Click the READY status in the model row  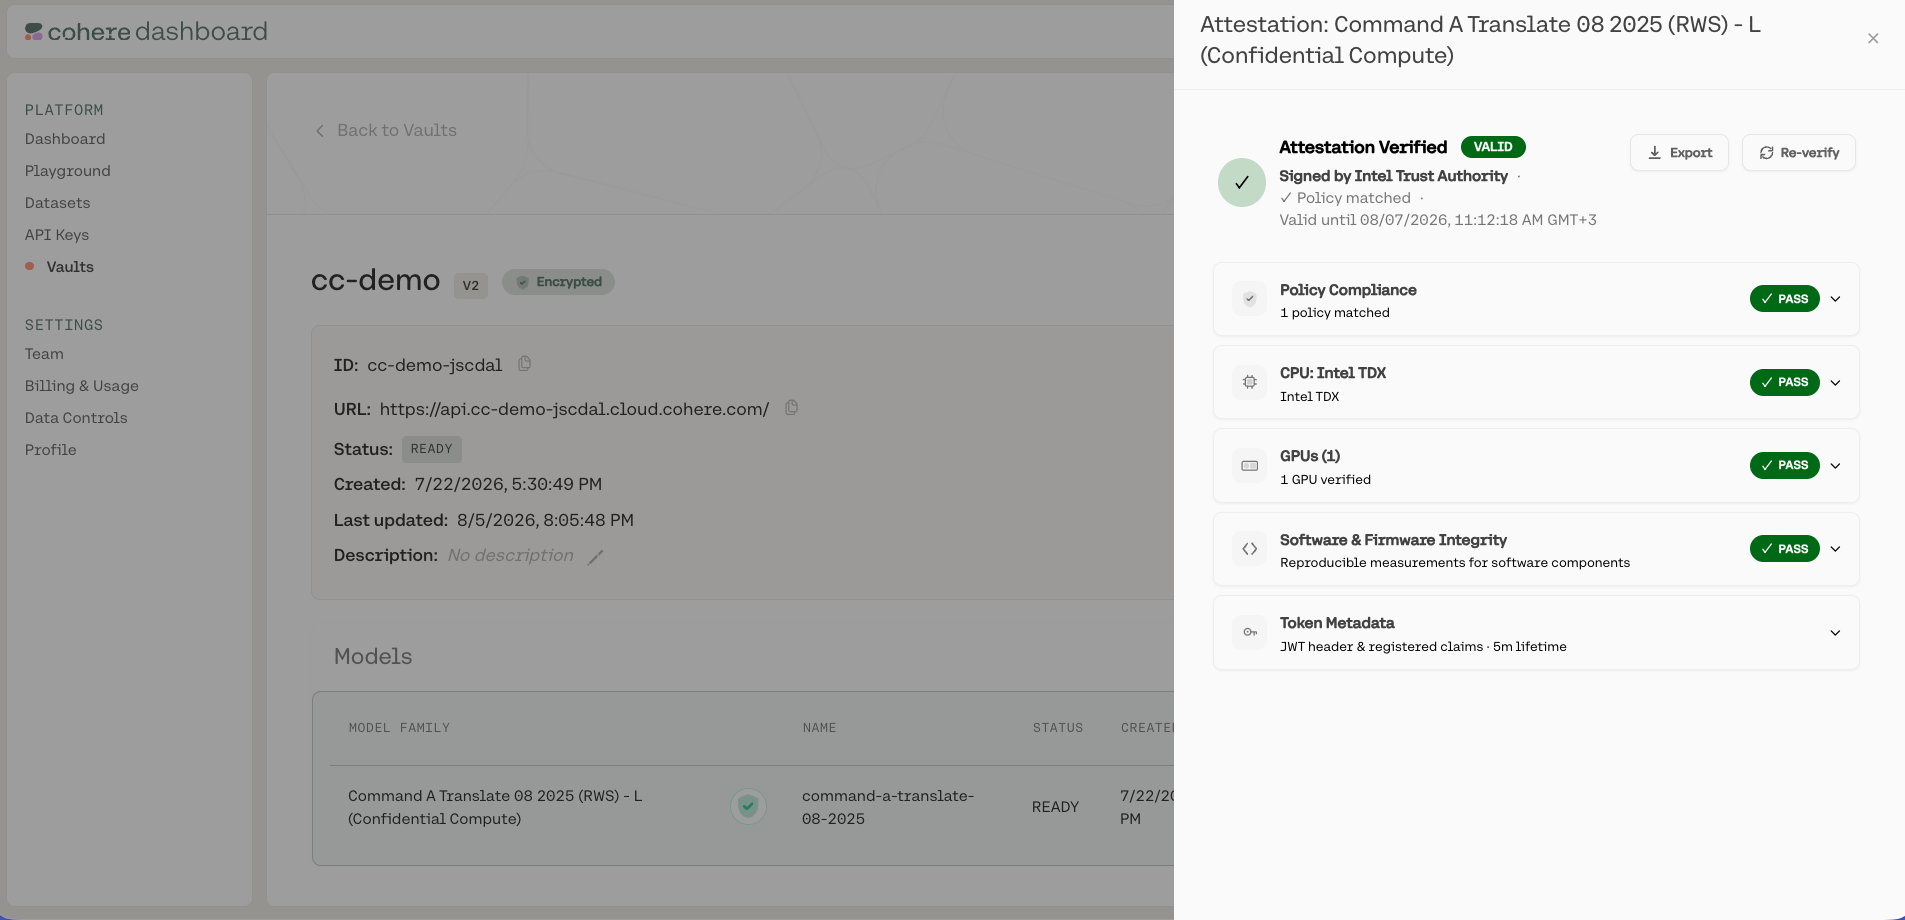[x=1055, y=807]
